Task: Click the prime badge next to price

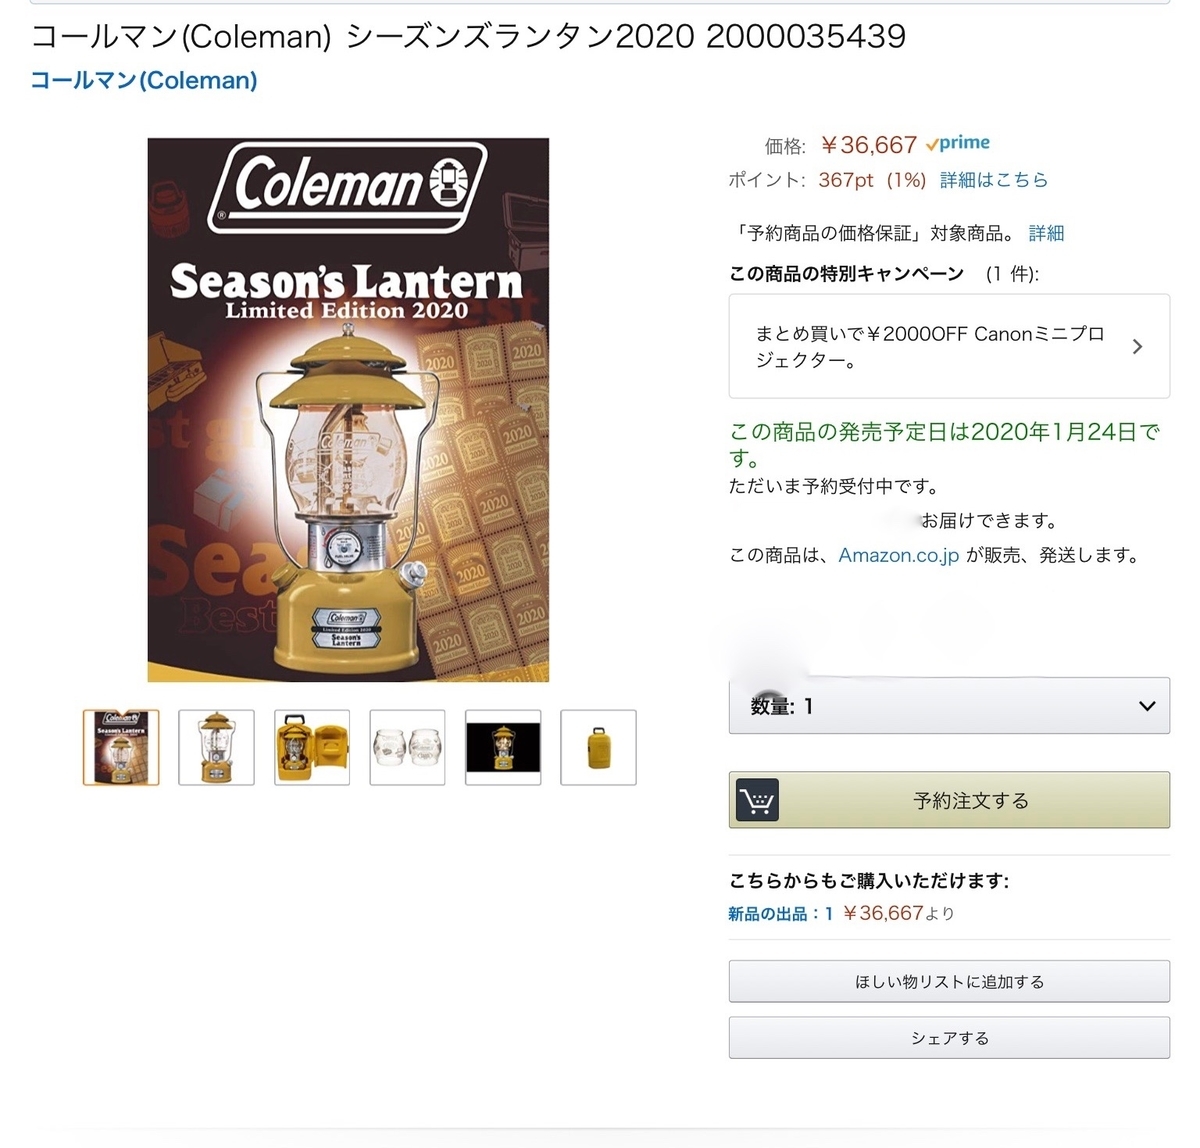Action: click(958, 143)
